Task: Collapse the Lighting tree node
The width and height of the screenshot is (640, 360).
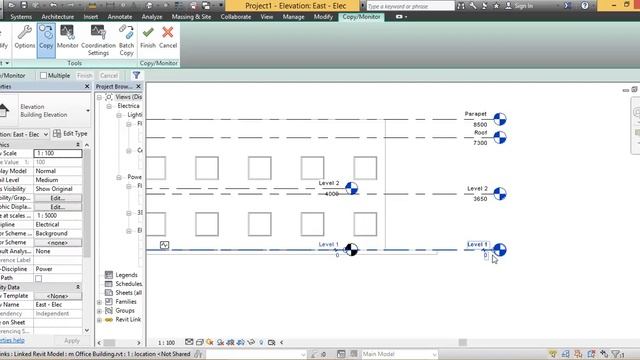Action: click(119, 115)
